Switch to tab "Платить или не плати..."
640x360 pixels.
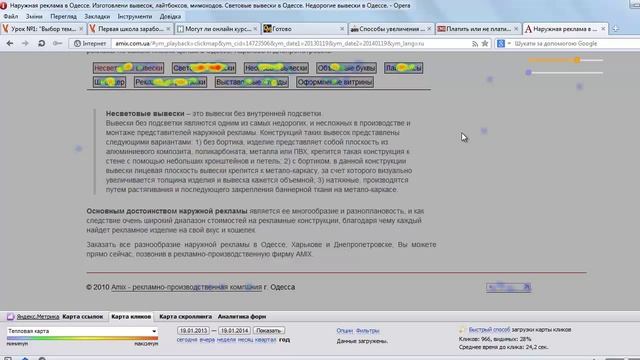478,29
